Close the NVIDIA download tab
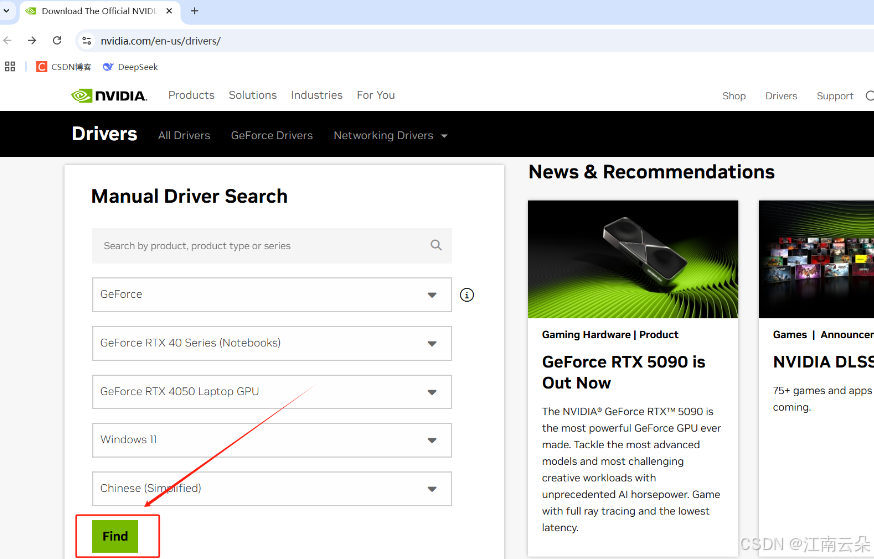The image size is (874, 559). tap(169, 11)
